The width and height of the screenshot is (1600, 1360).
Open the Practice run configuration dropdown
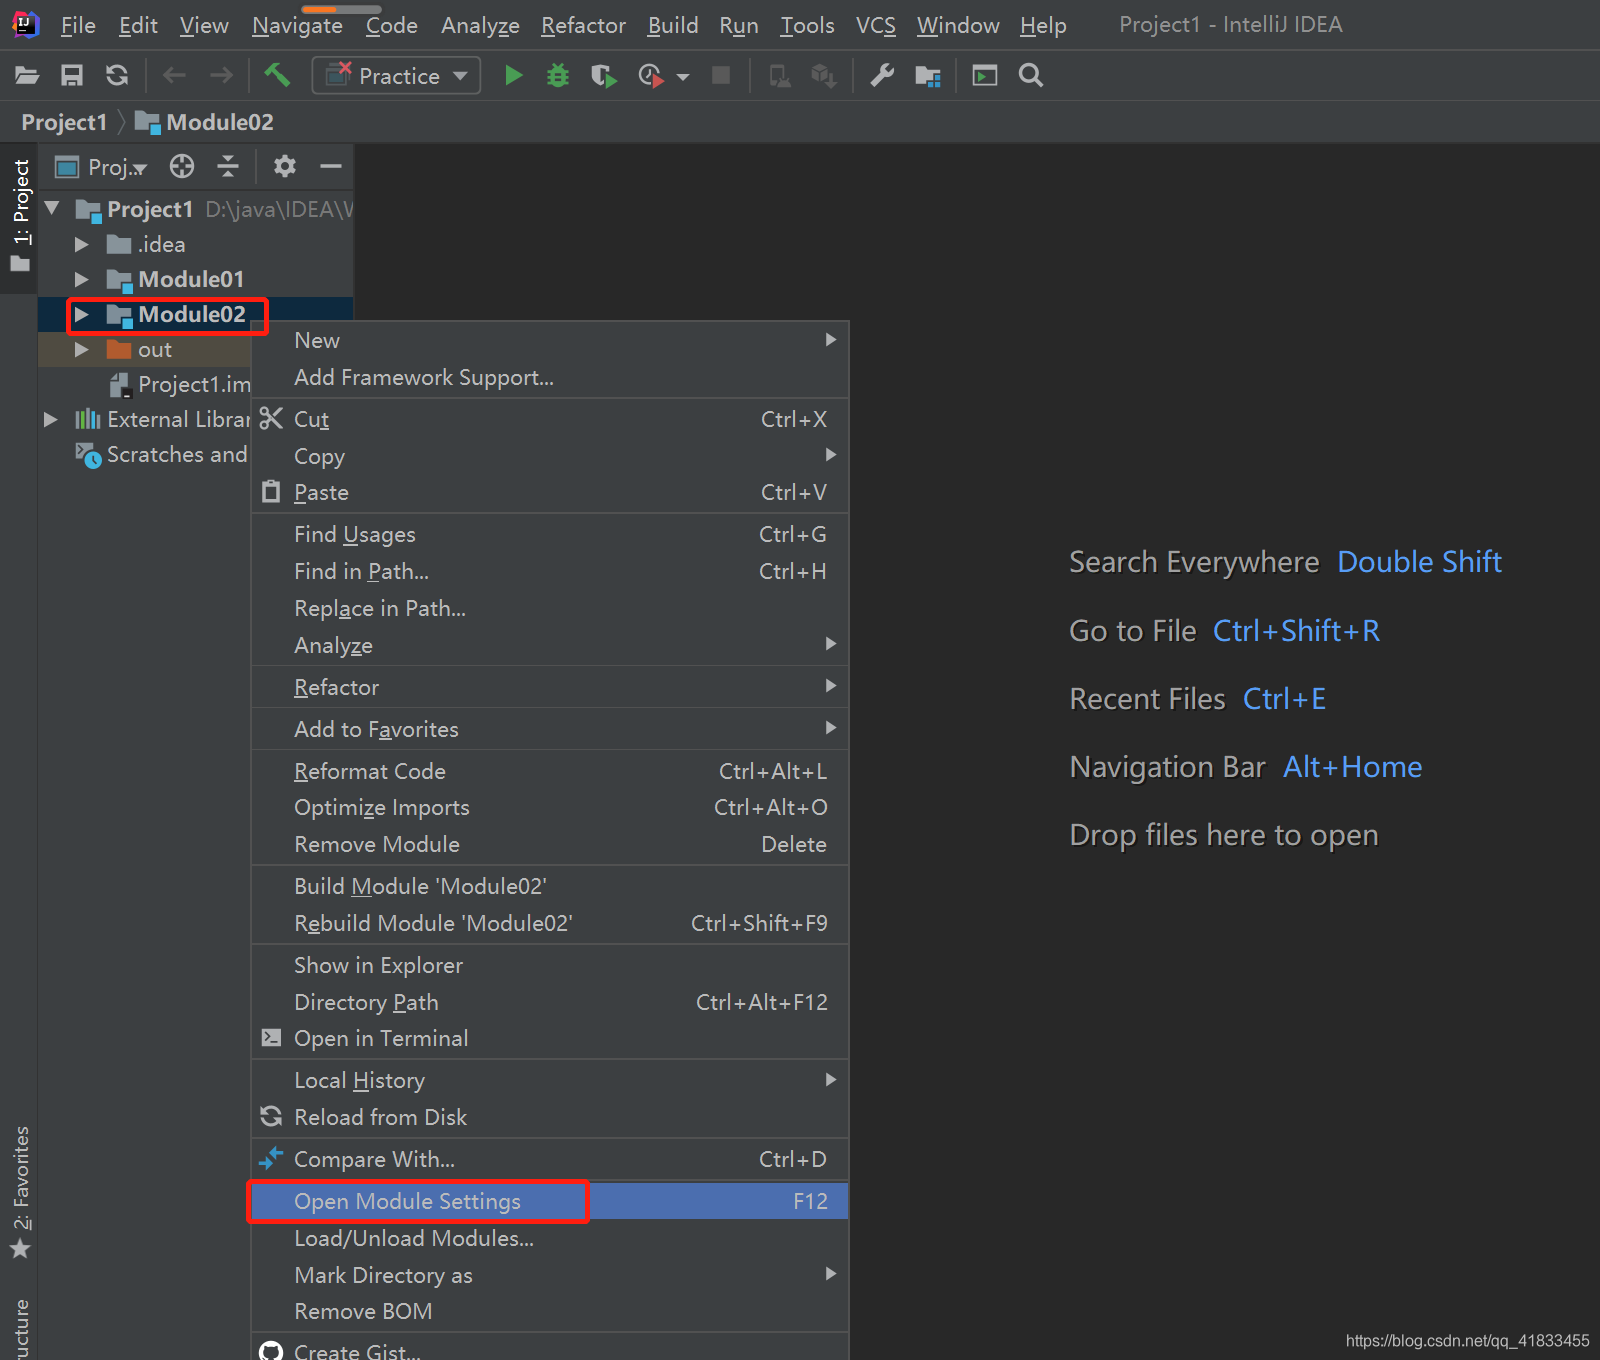[x=396, y=75]
